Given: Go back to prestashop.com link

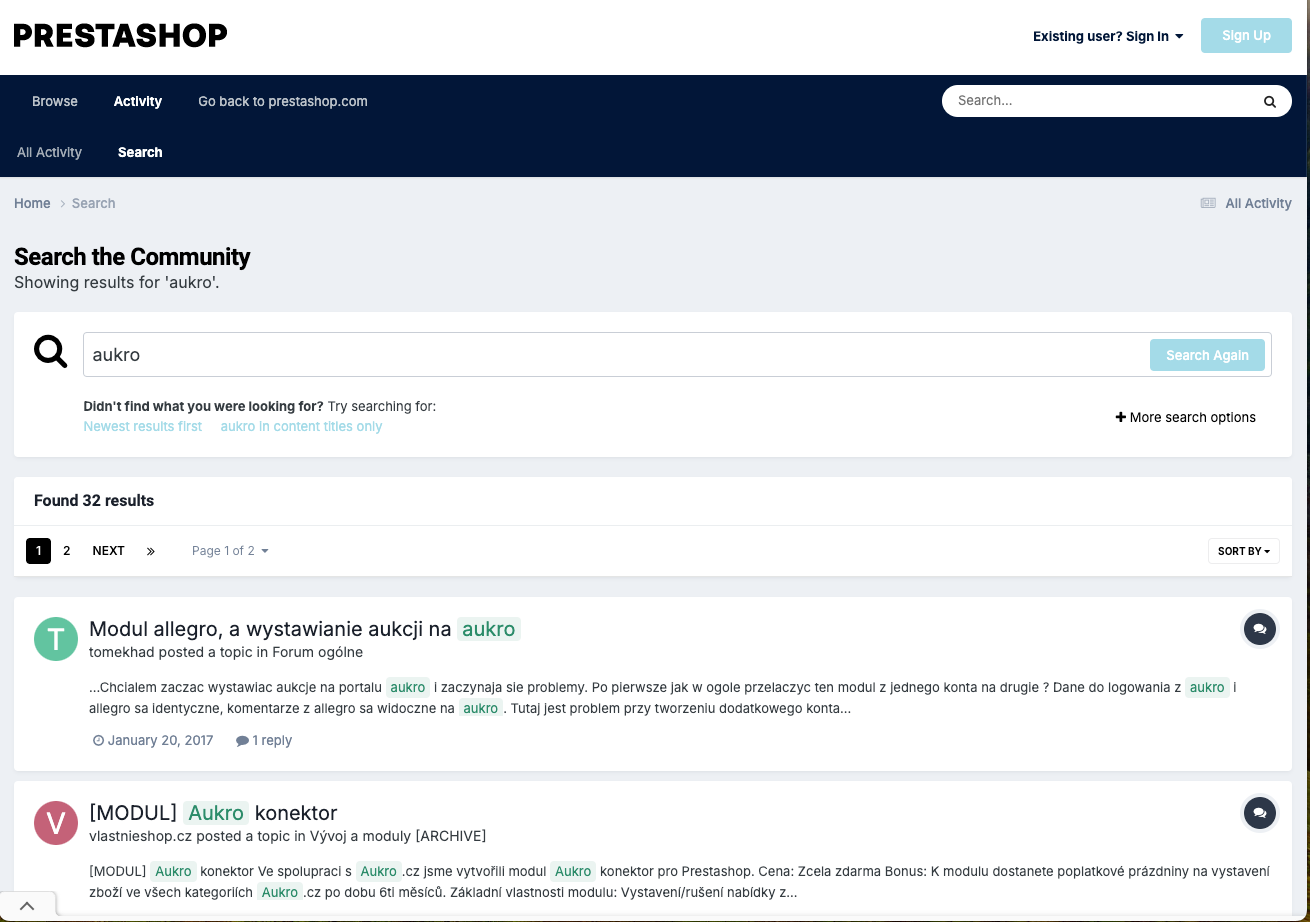Looking at the screenshot, I should [x=283, y=101].
